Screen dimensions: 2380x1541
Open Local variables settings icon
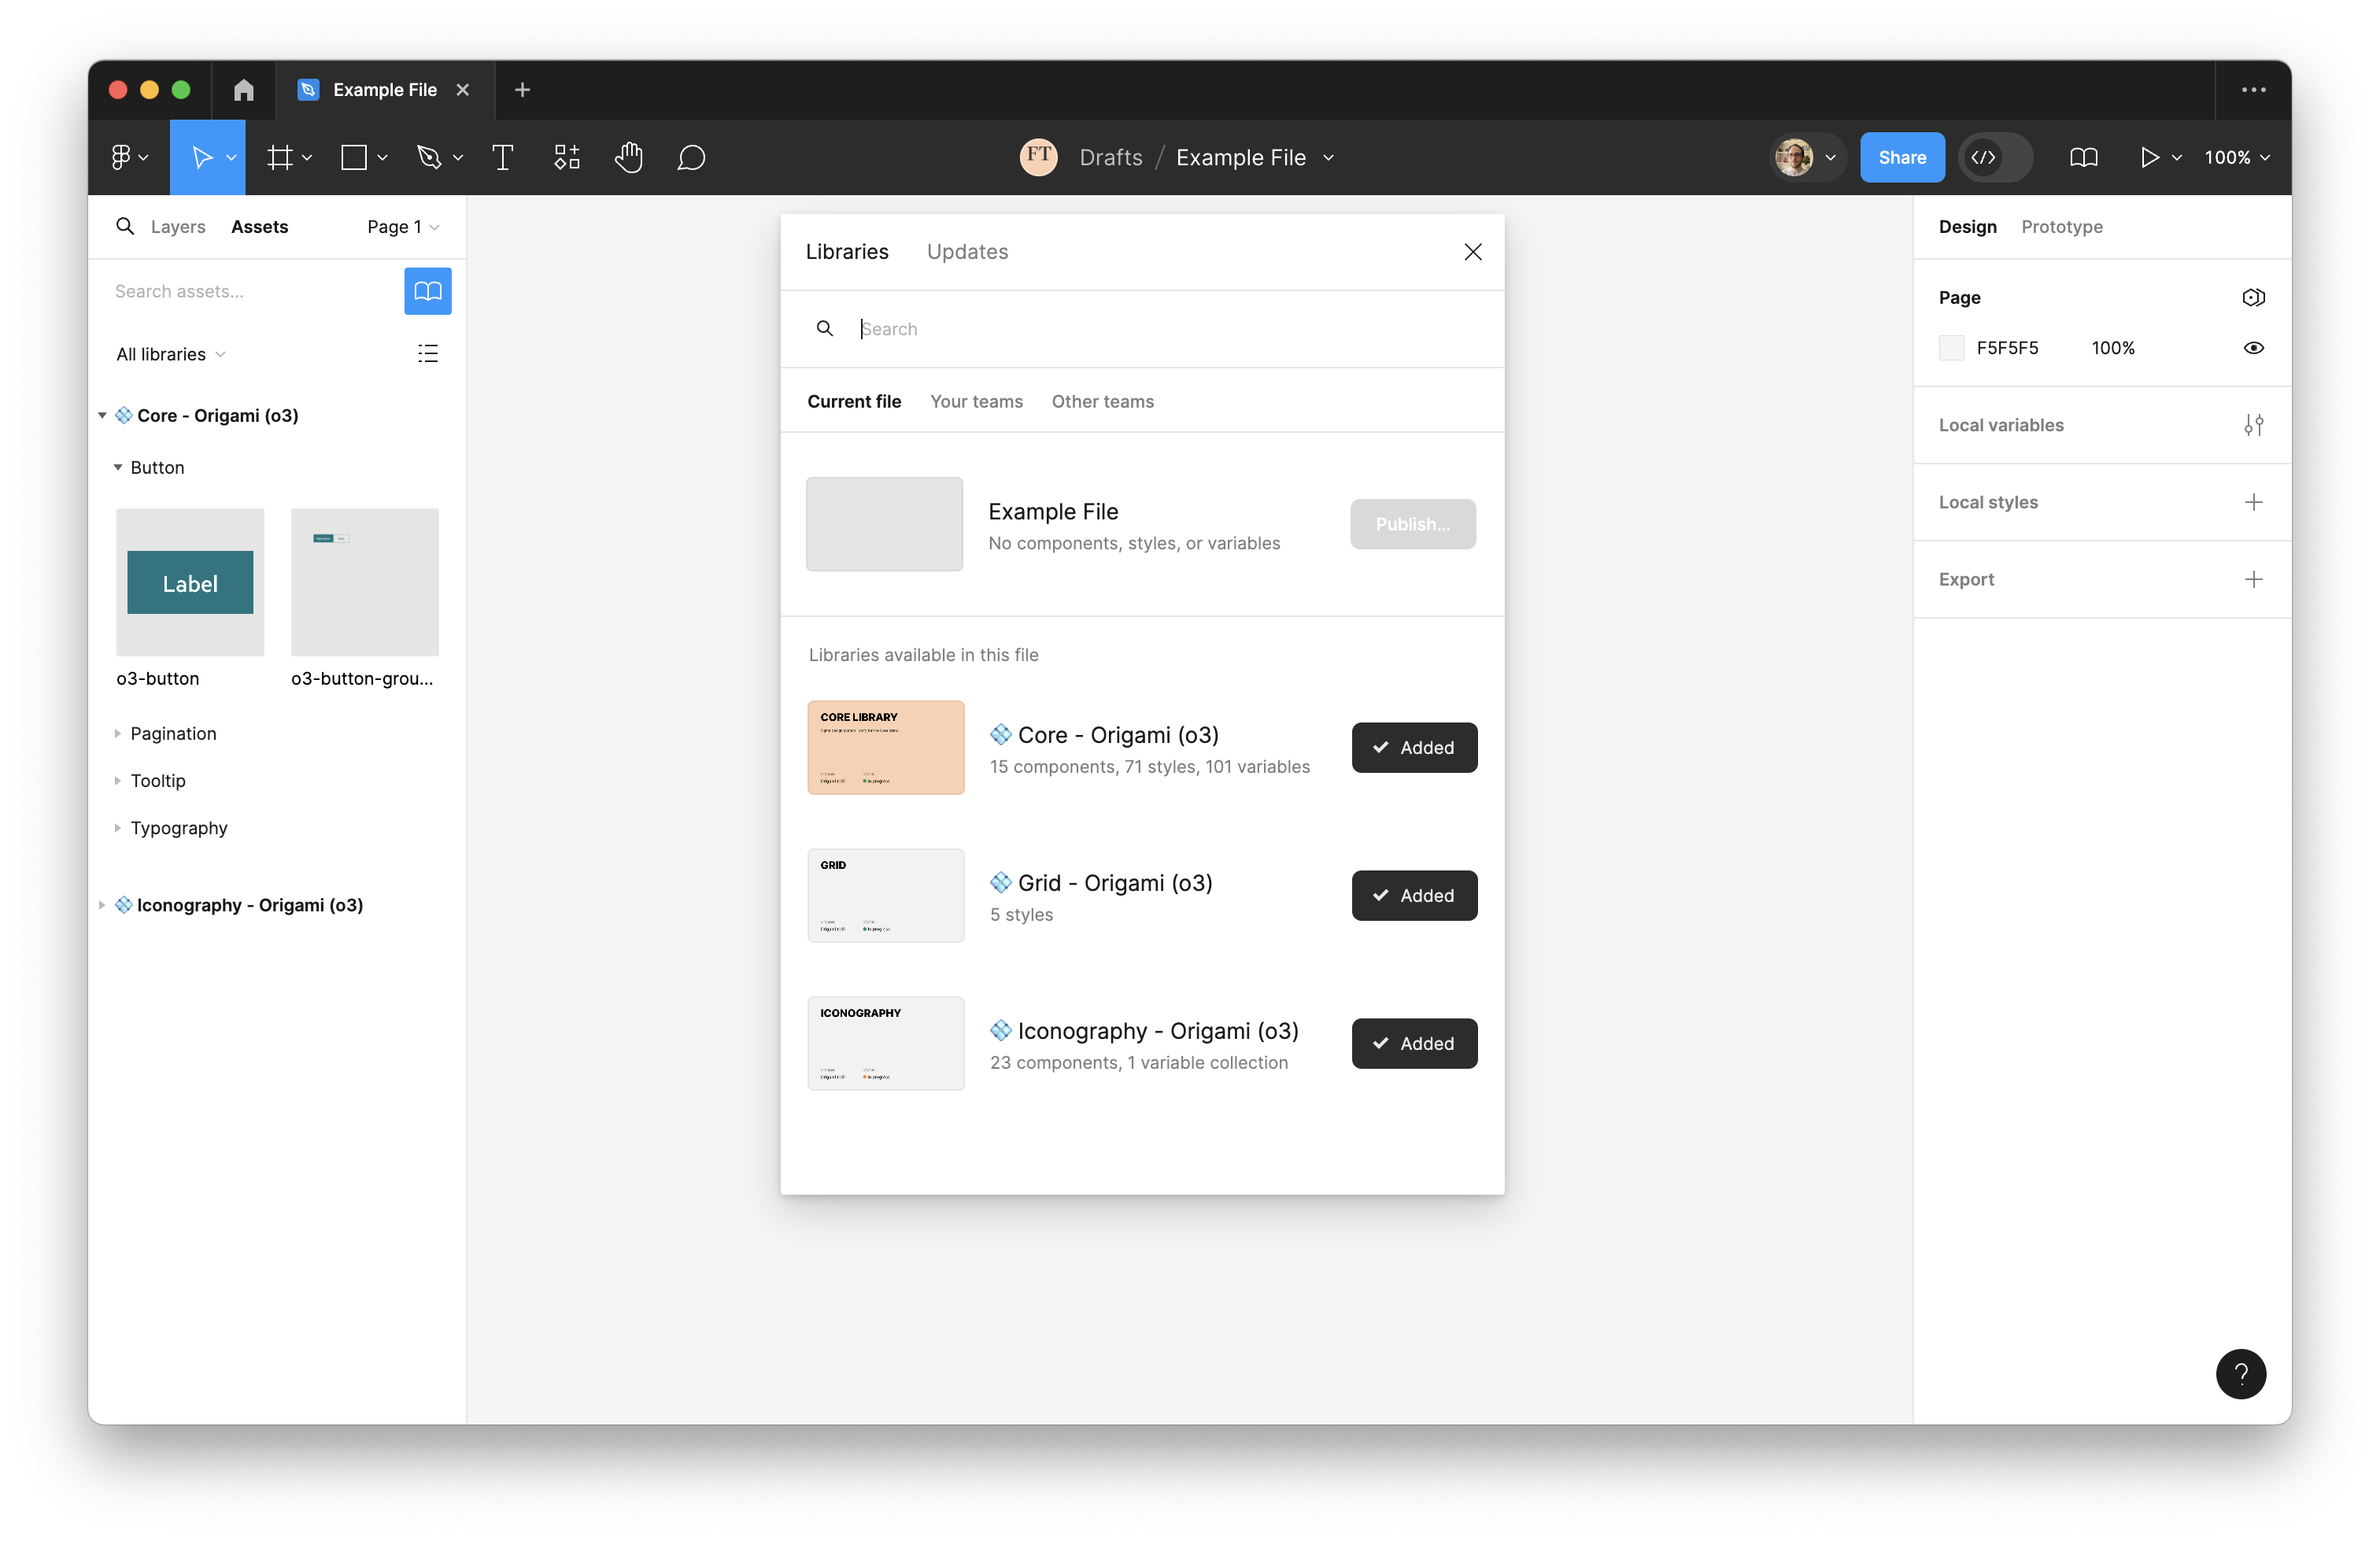click(2253, 425)
